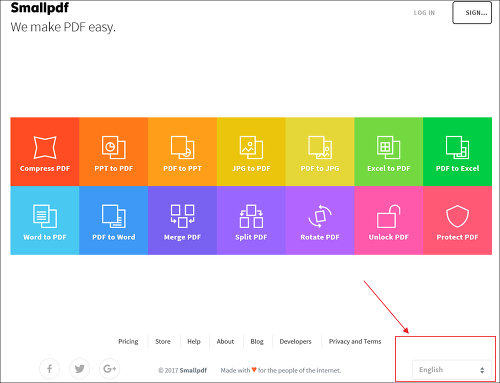Open the Twitter bird icon
500x383 pixels.
[x=79, y=369]
